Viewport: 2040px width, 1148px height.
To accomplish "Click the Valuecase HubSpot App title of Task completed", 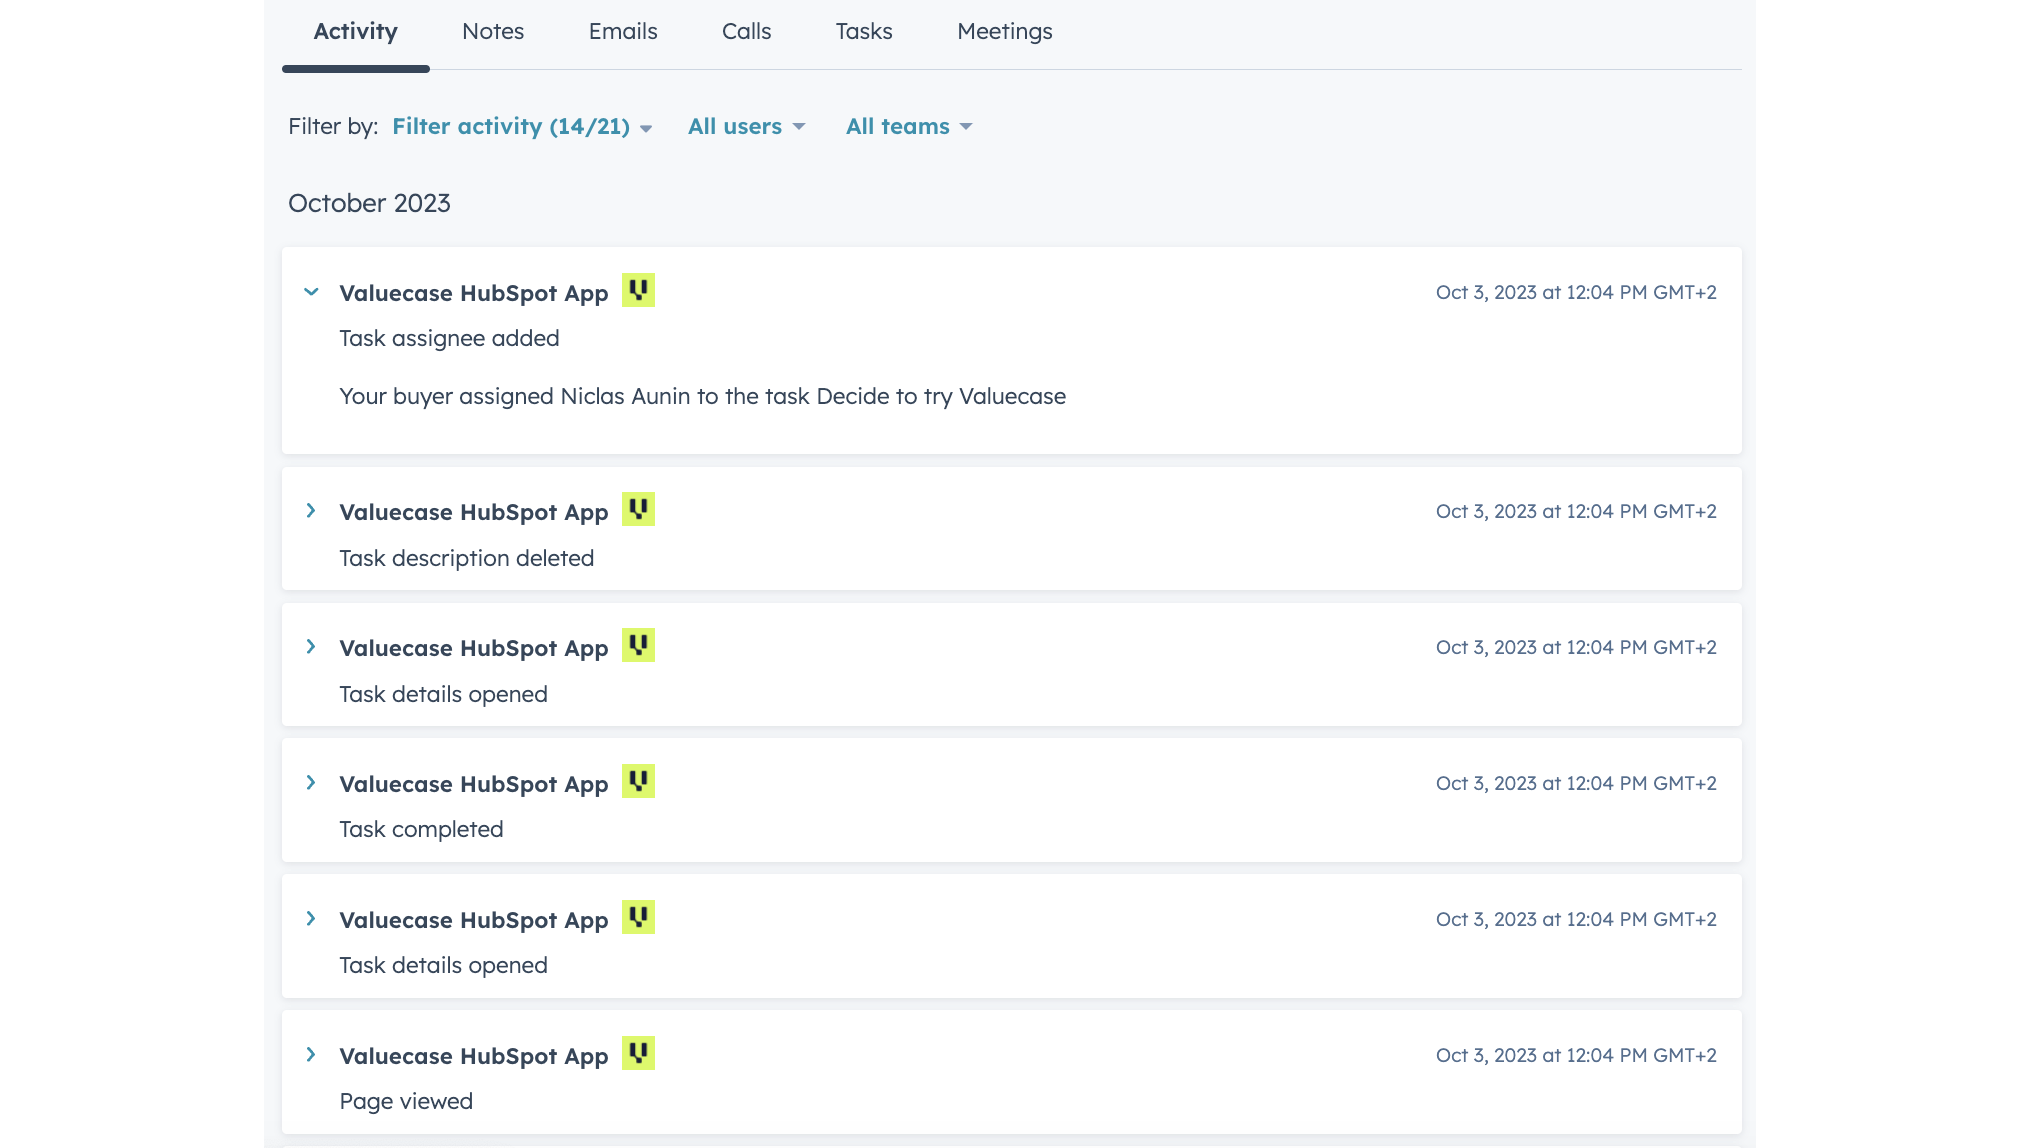I will [473, 785].
